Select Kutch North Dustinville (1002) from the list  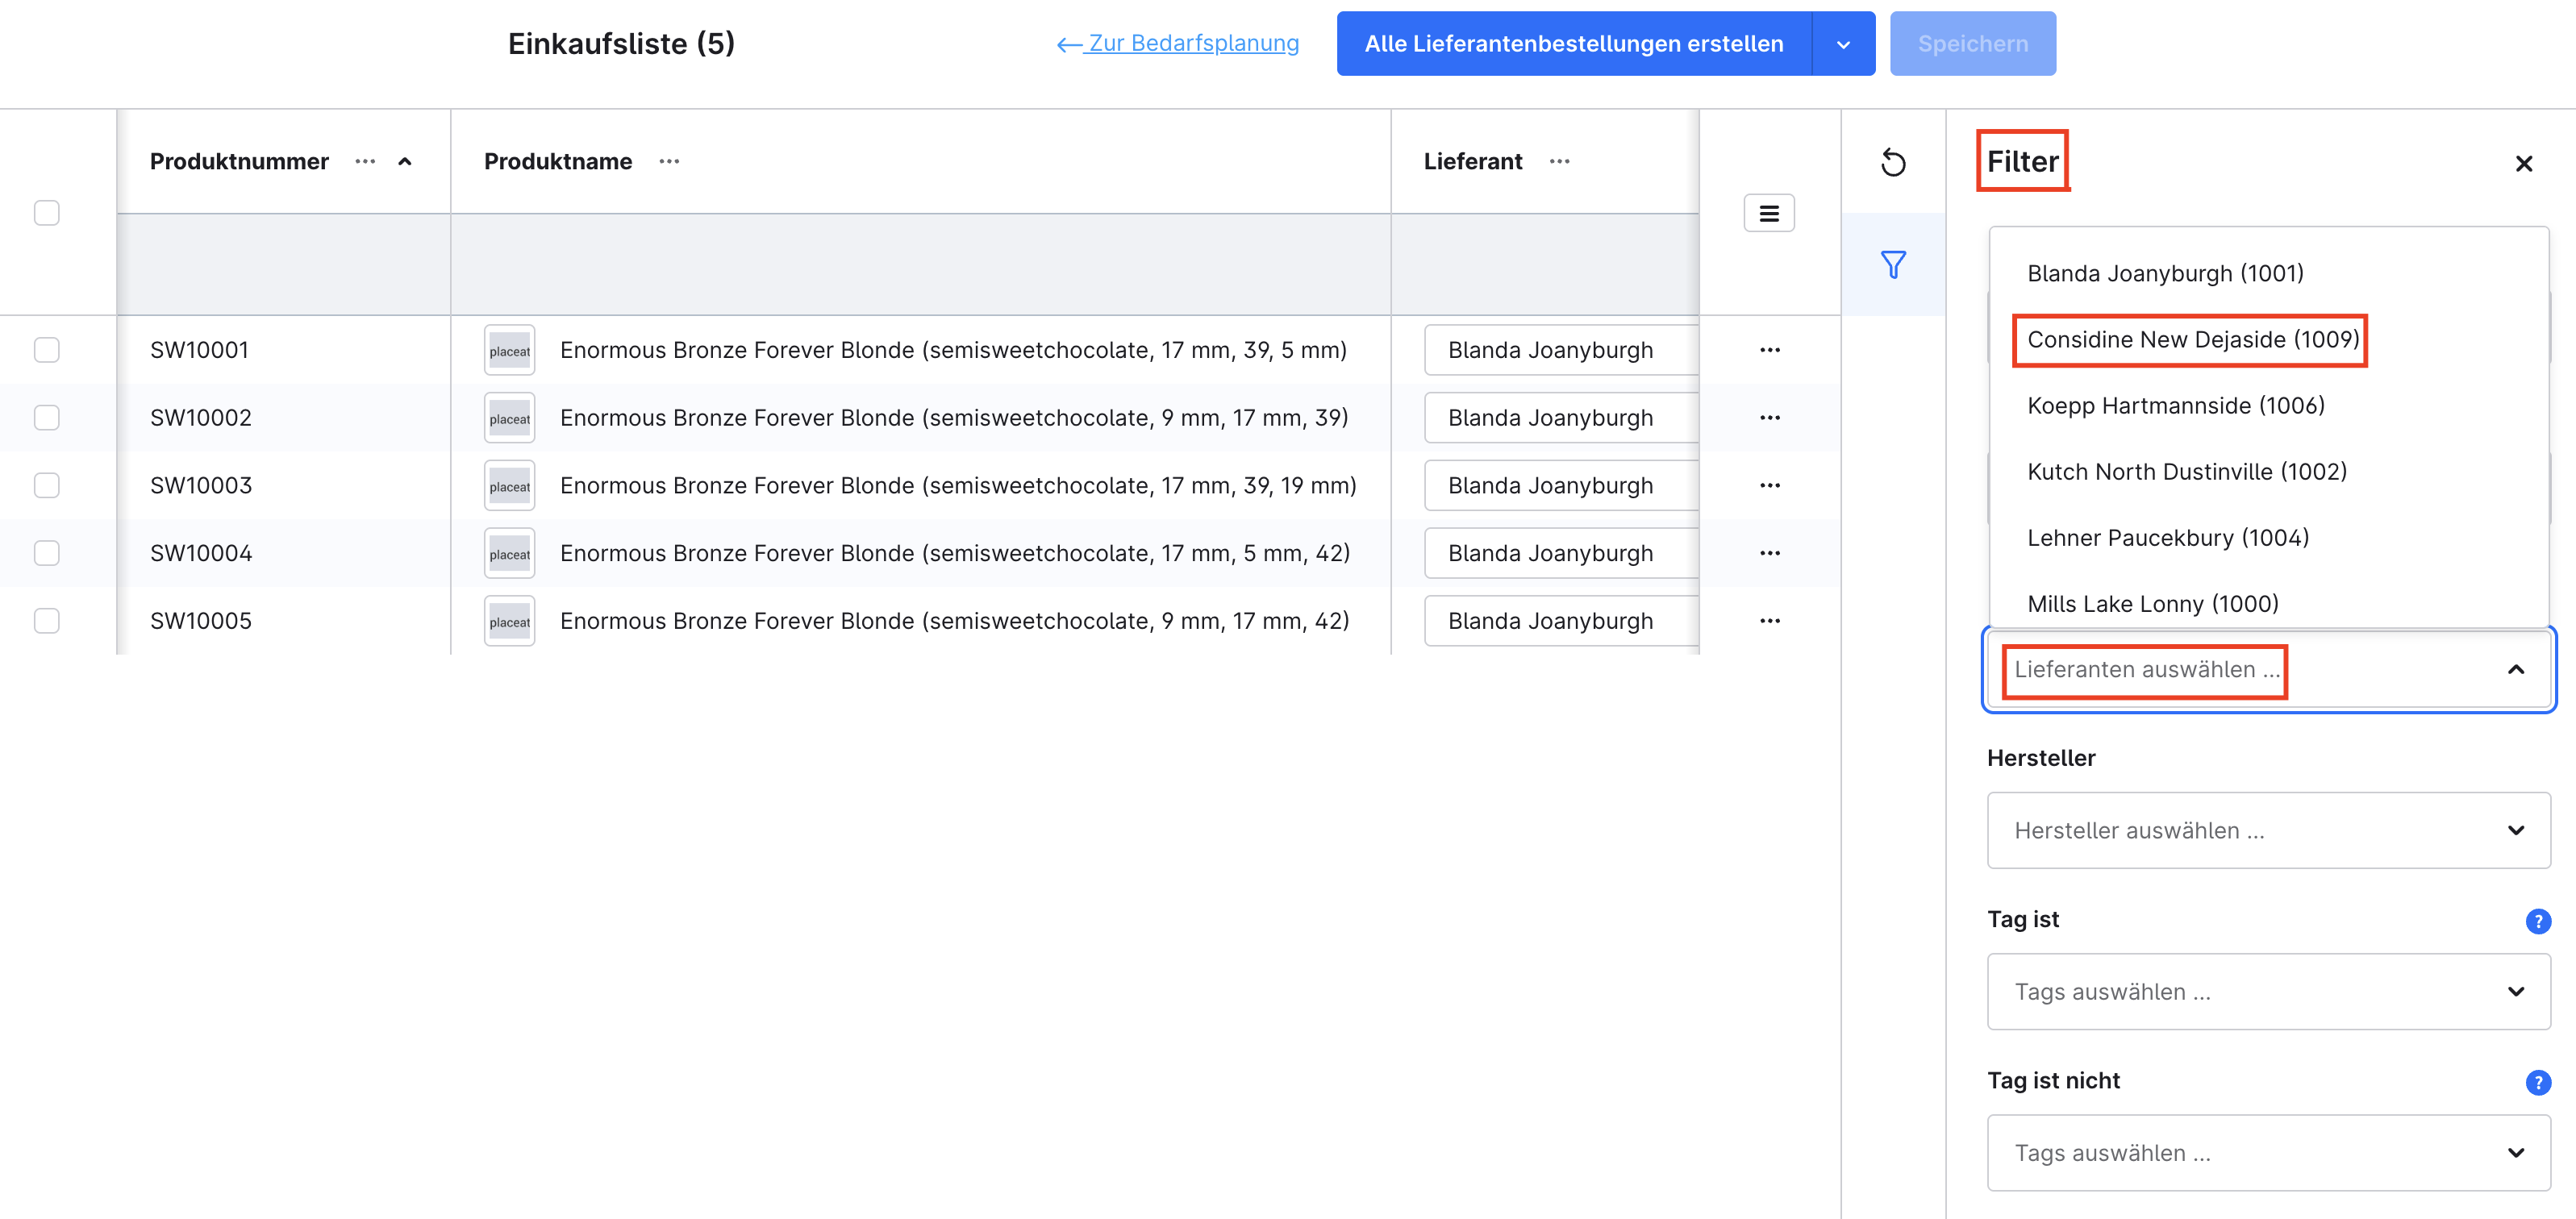point(2186,472)
